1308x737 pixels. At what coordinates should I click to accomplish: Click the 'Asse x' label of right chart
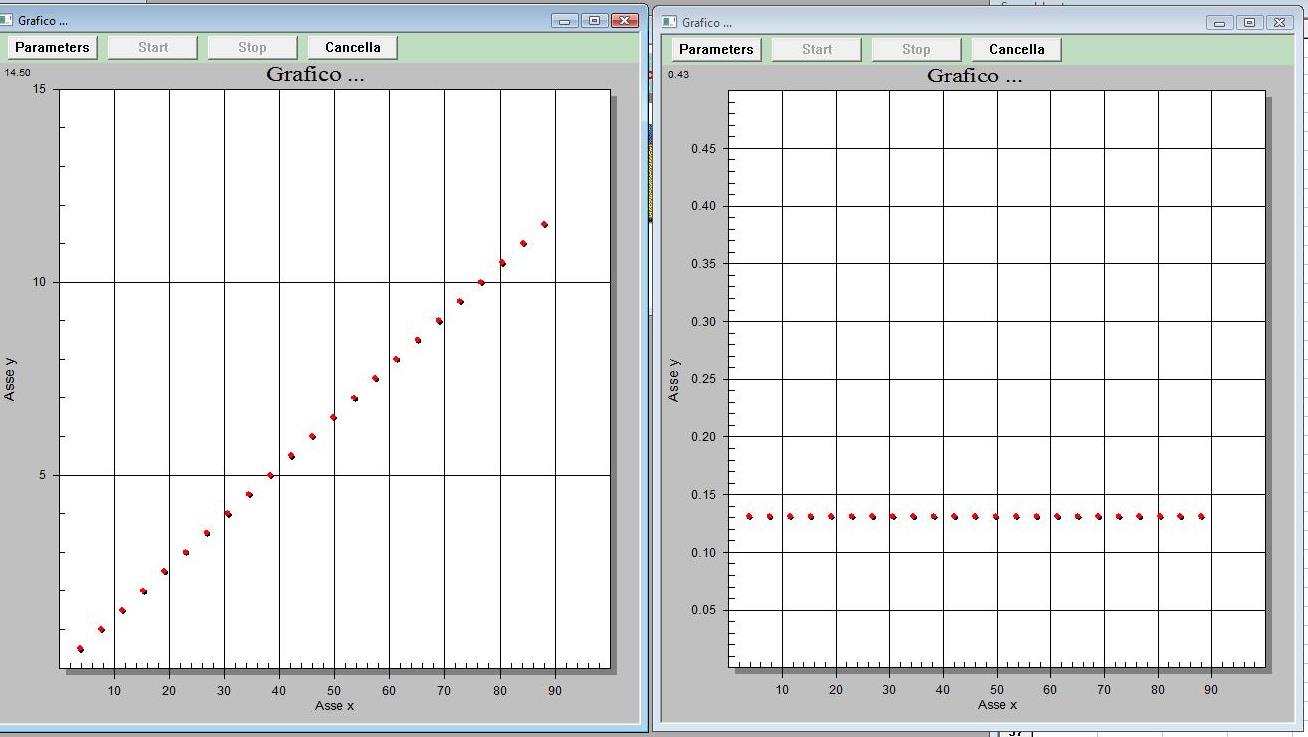click(x=997, y=704)
